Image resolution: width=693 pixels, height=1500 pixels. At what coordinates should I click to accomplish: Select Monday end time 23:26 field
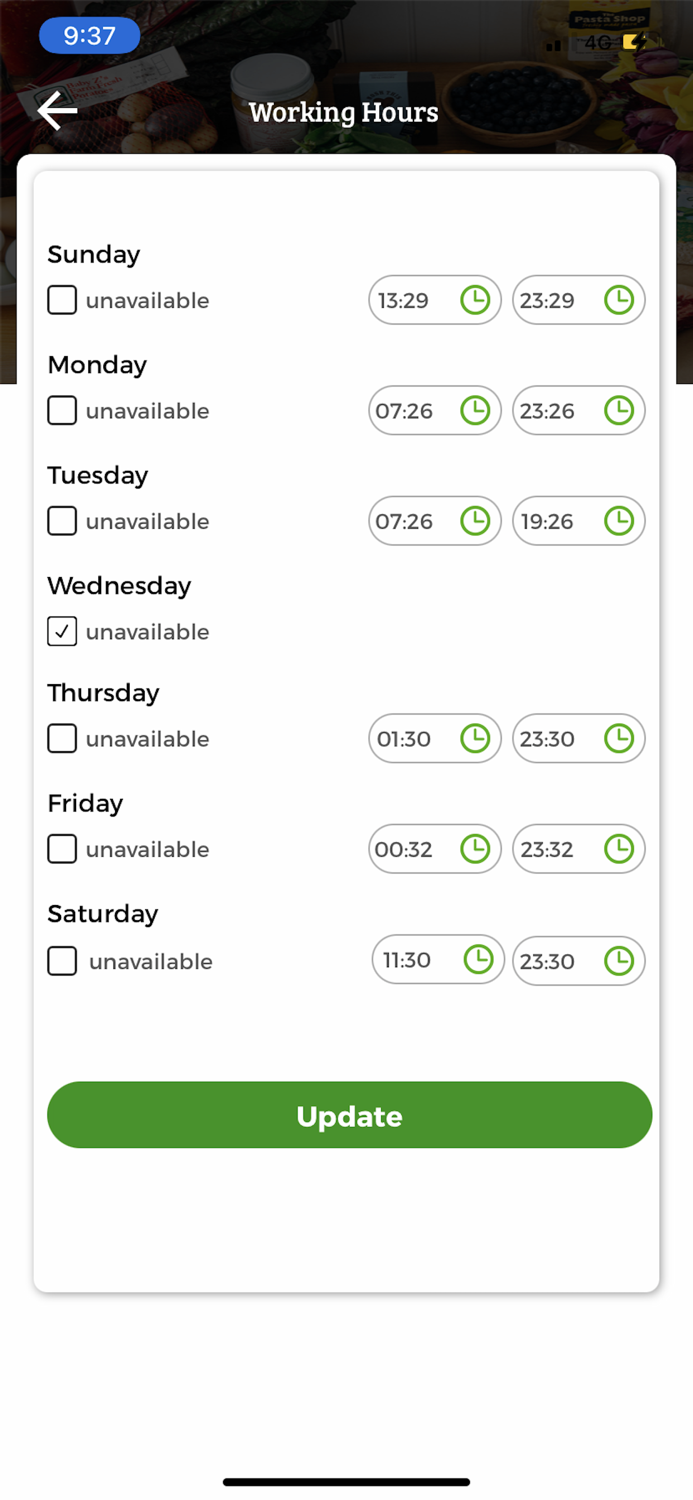click(x=579, y=410)
